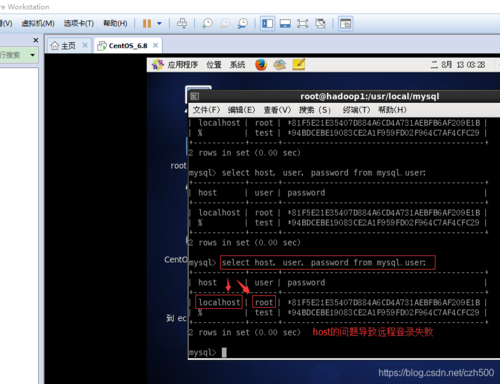This screenshot has width=500, height=384.
Task: Open the terminal 查看(V) menu
Action: 277,110
